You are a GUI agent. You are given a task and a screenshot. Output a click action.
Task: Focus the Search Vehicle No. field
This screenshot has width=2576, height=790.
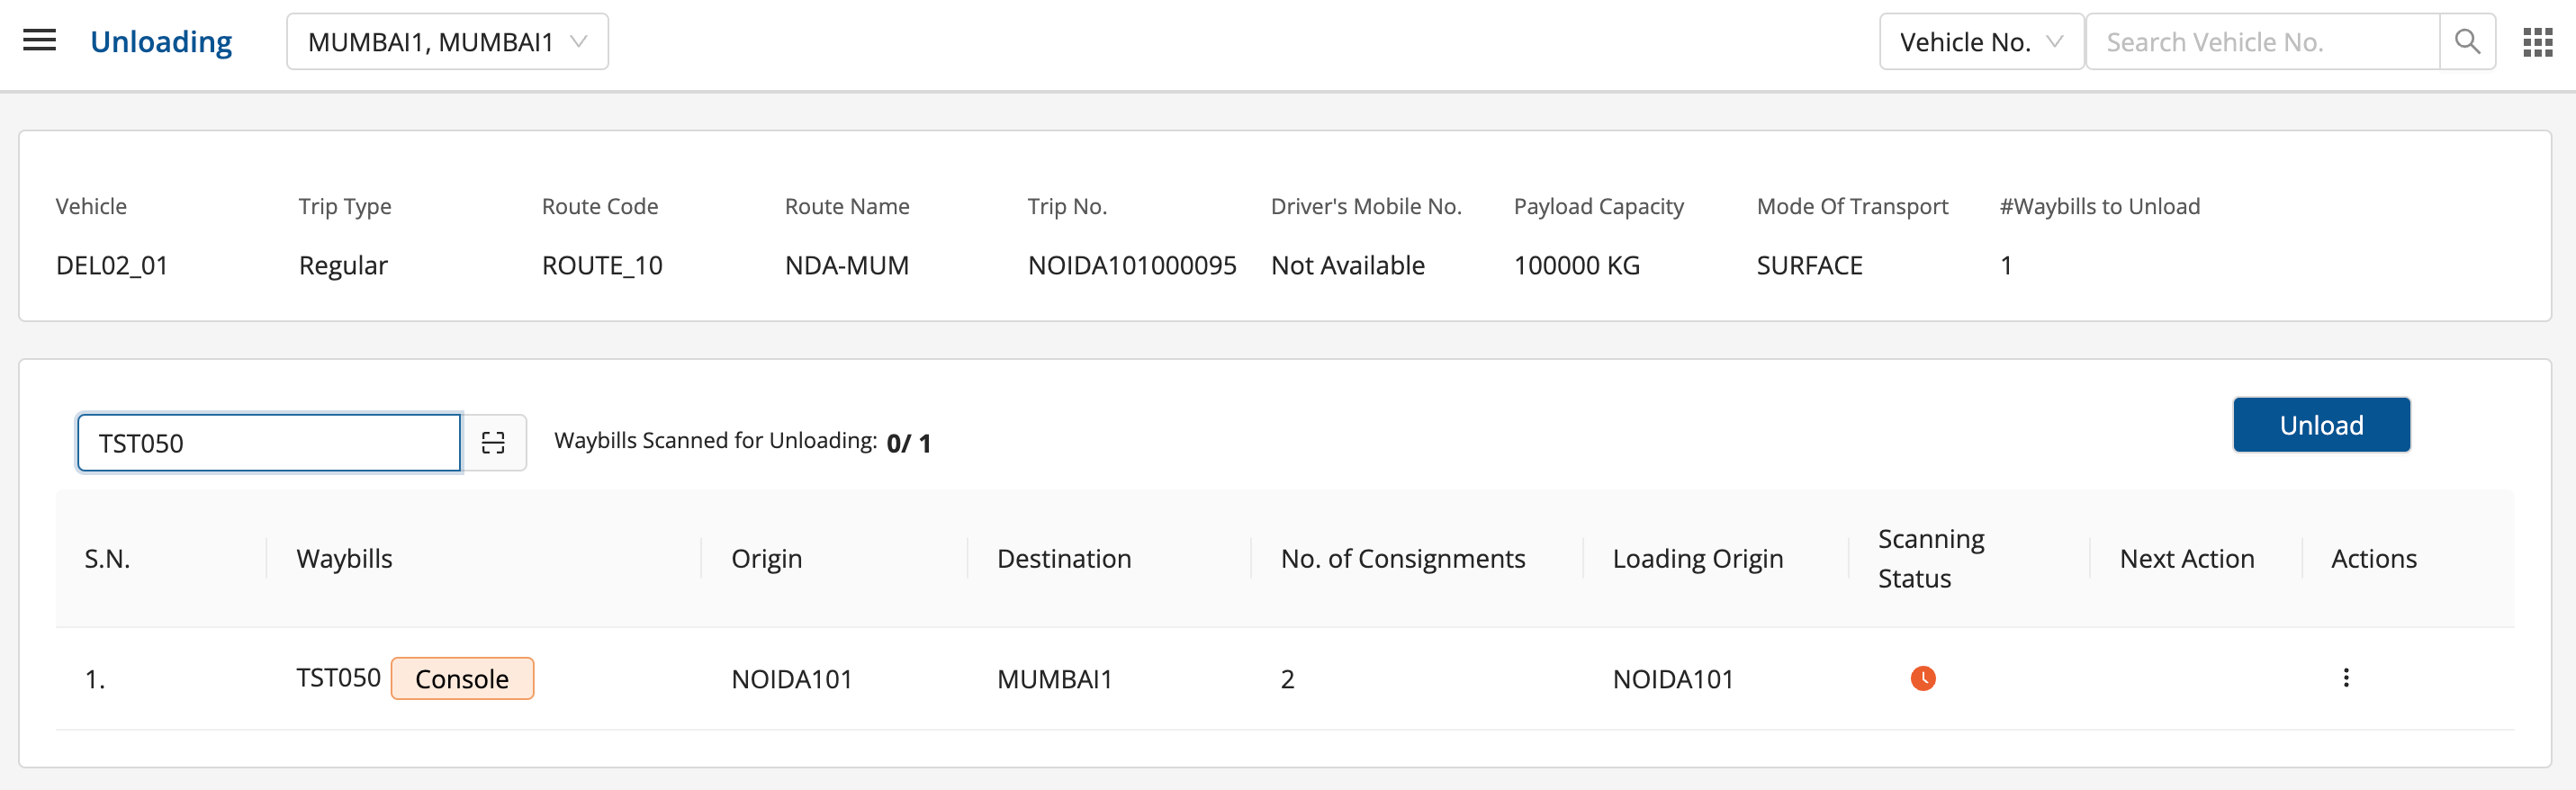tap(2262, 42)
